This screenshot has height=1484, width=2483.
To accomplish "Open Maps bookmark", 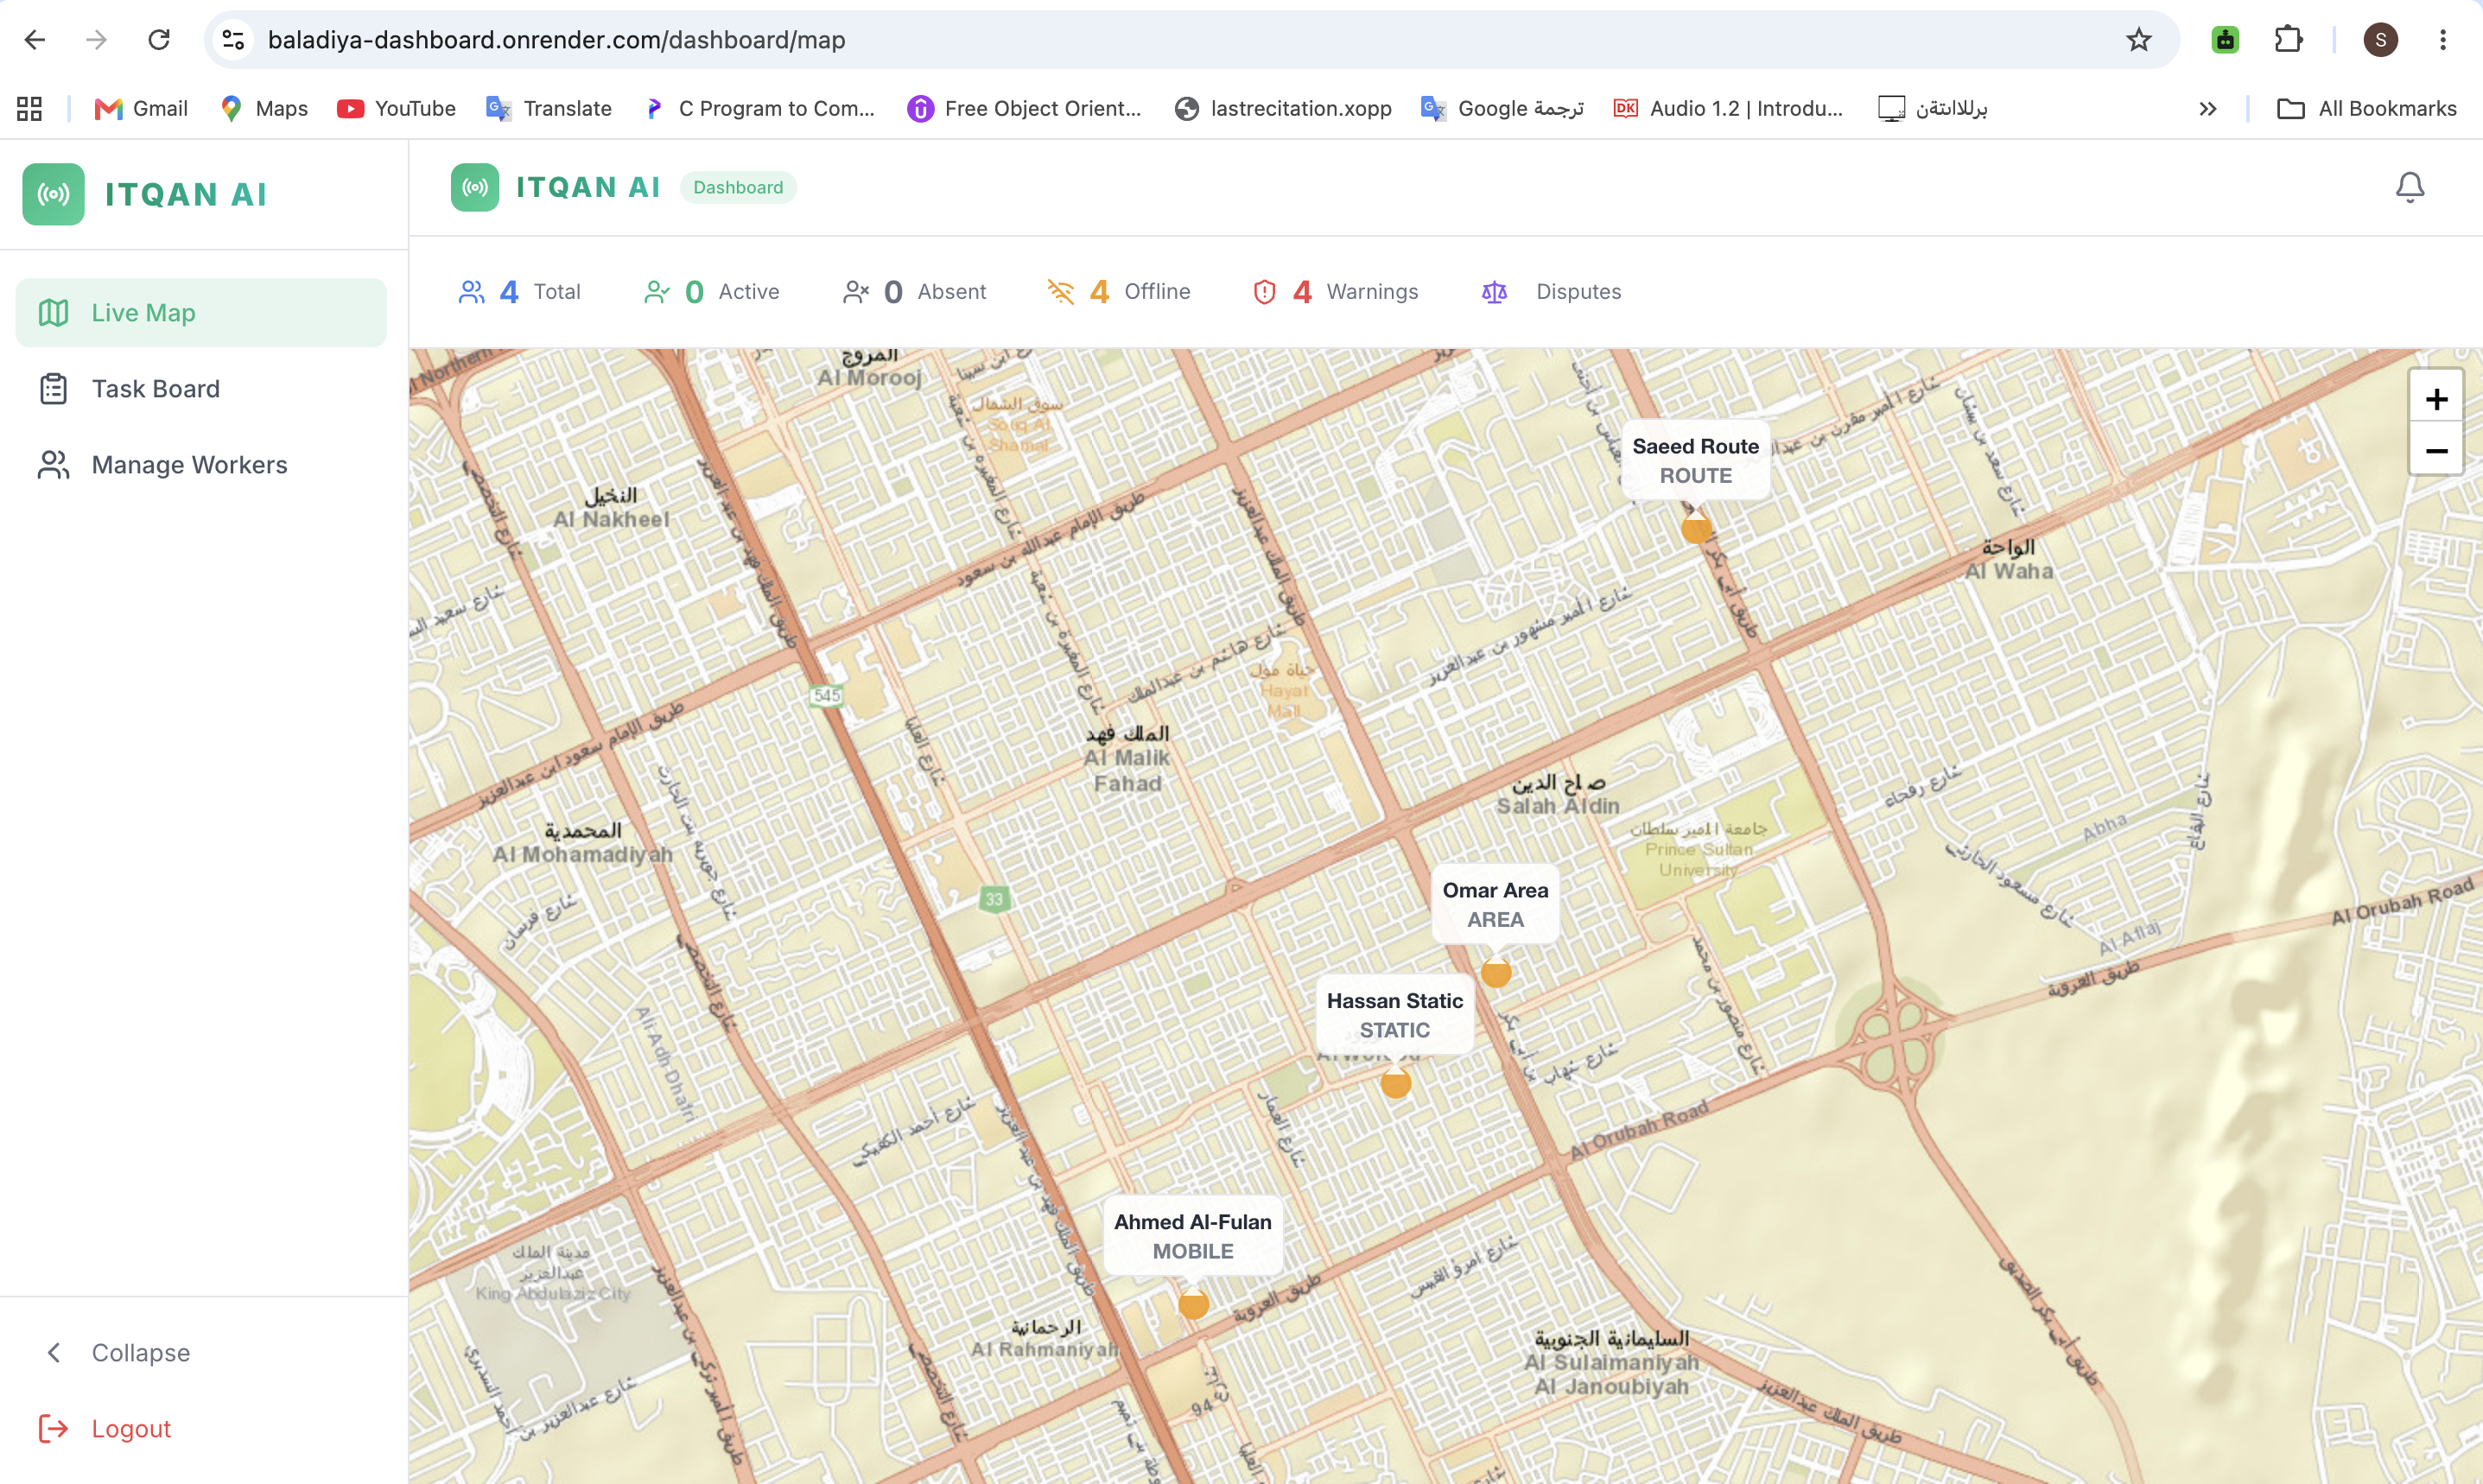I will click(263, 108).
